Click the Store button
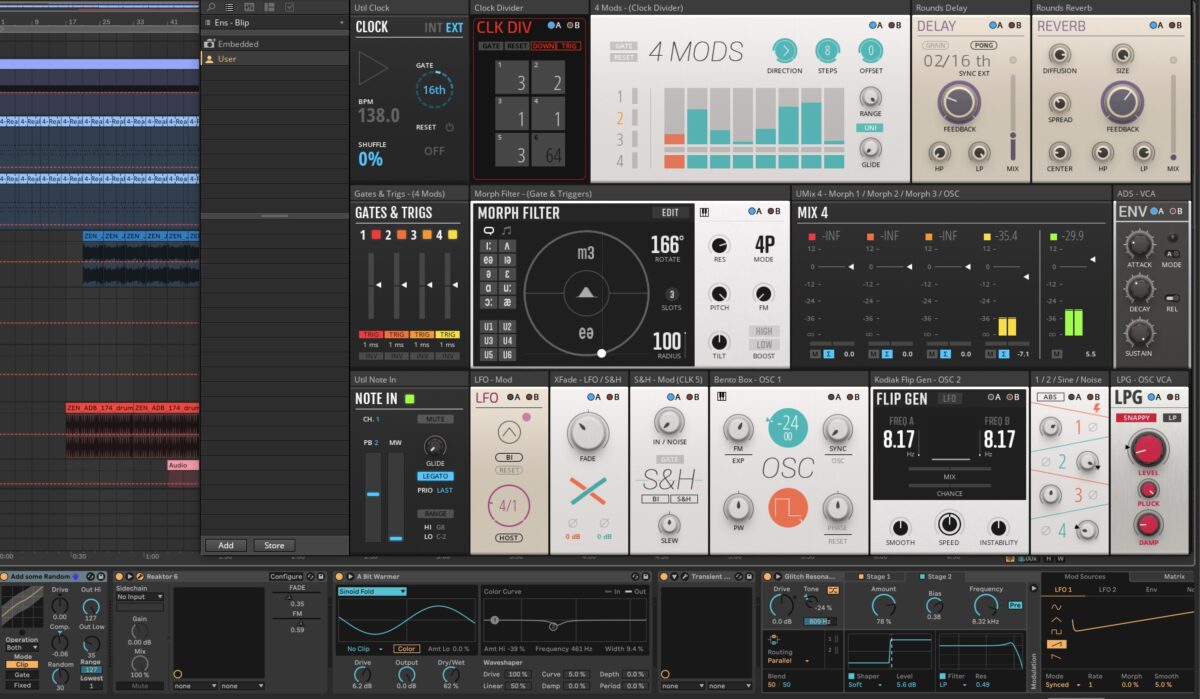 273,546
